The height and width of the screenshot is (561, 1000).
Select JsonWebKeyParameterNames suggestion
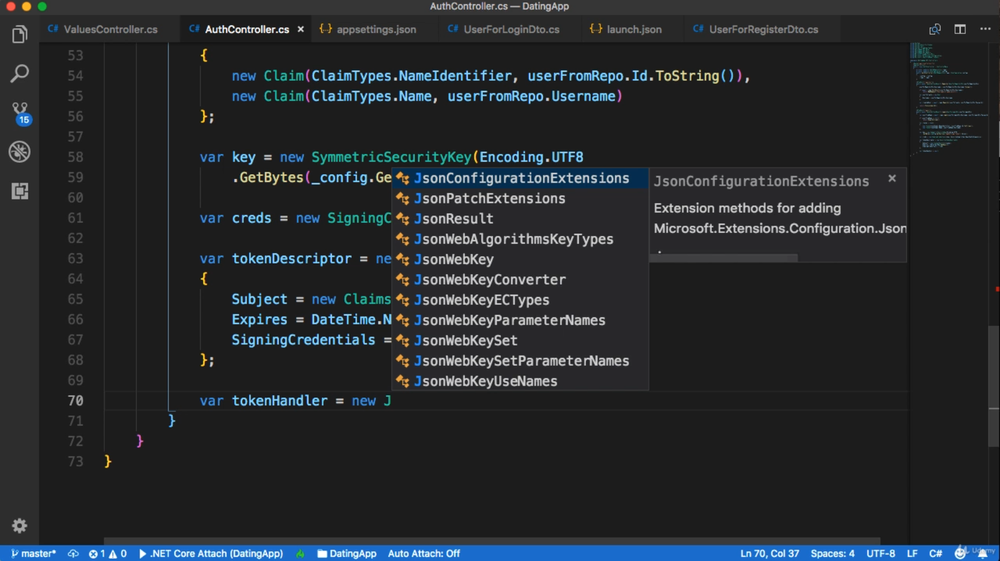[x=520, y=321]
